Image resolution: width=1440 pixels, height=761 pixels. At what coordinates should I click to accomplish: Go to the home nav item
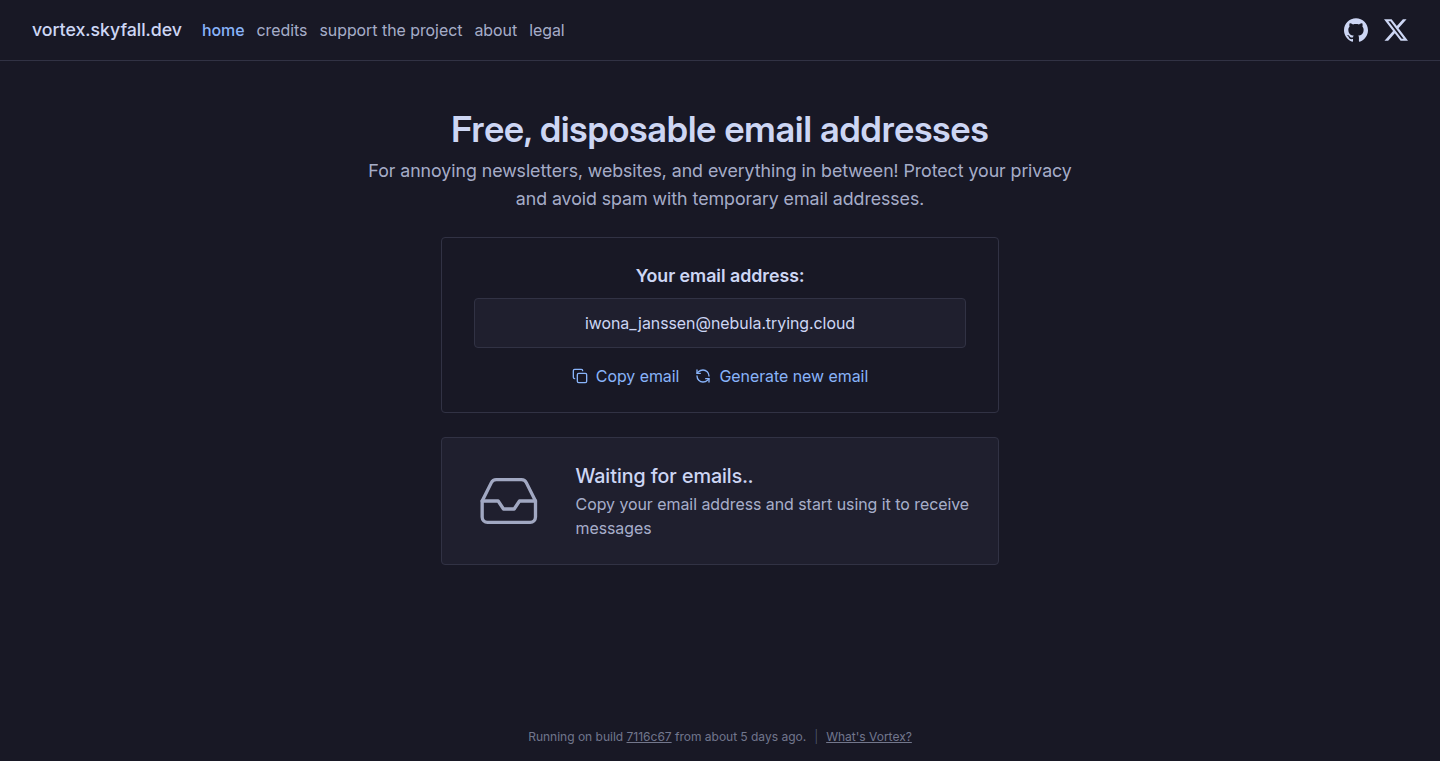pos(223,30)
